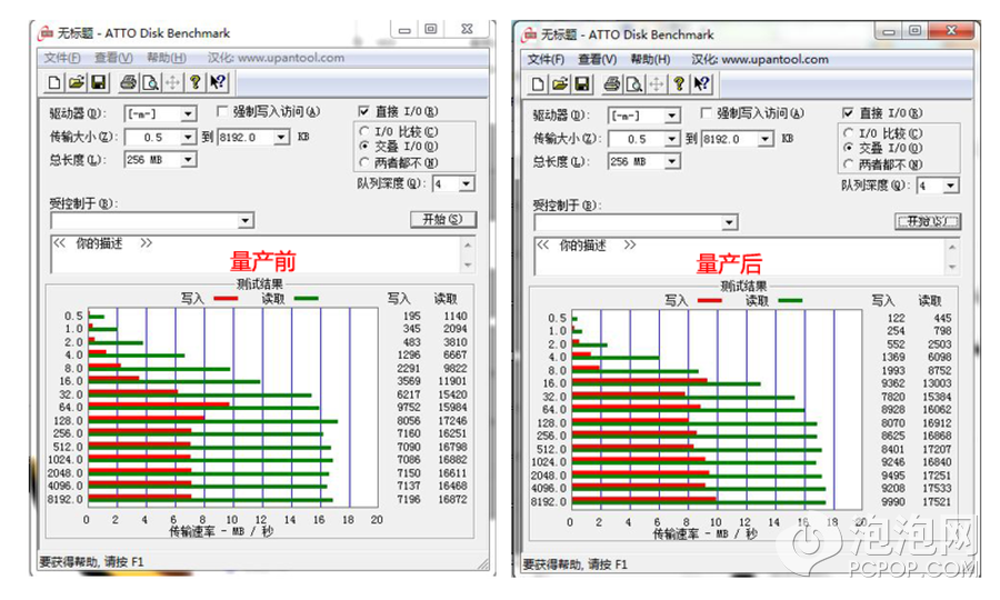This screenshot has height=600, width=1000.
Task: Click read value 15984 in left window
Action: (453, 407)
